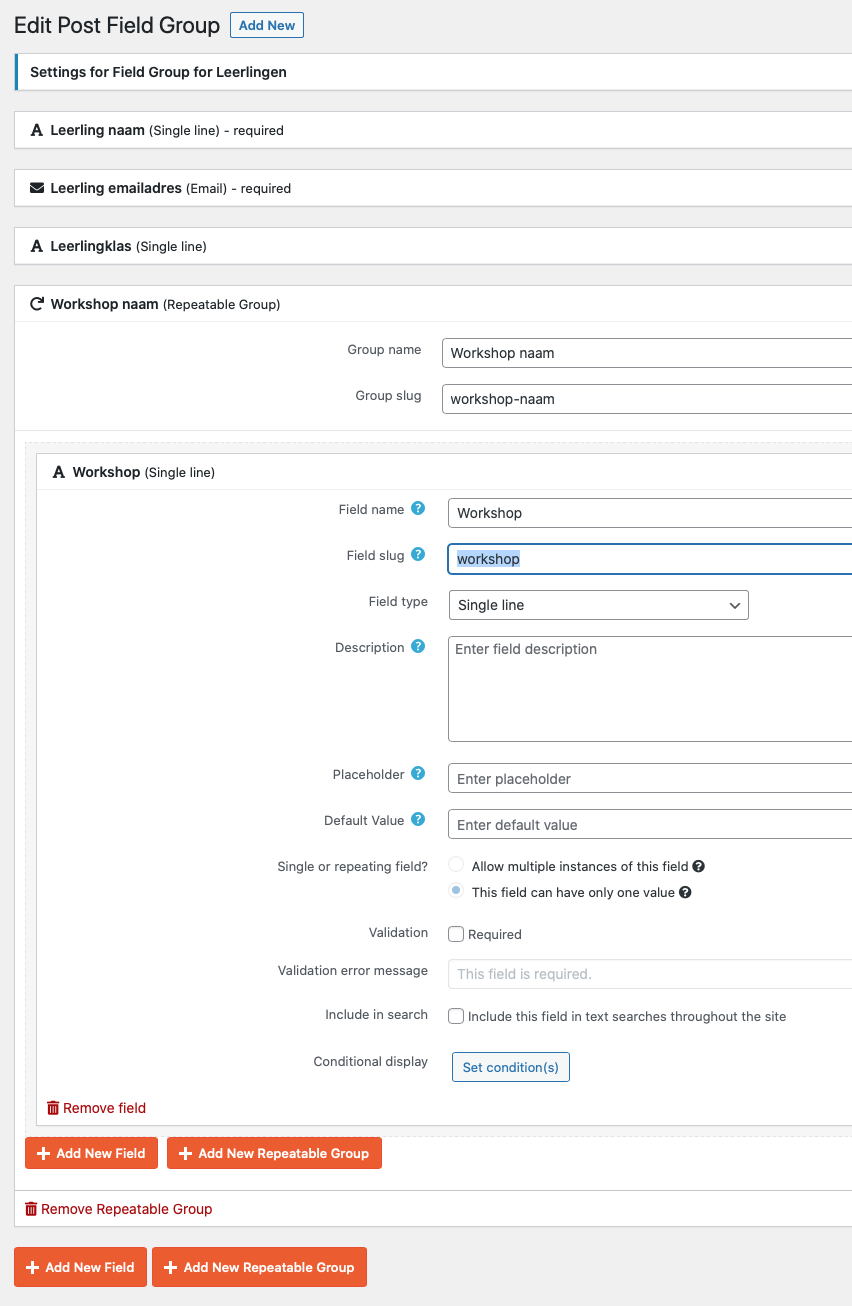Enable Include this field in text searches
The image size is (852, 1306).
click(x=456, y=1016)
